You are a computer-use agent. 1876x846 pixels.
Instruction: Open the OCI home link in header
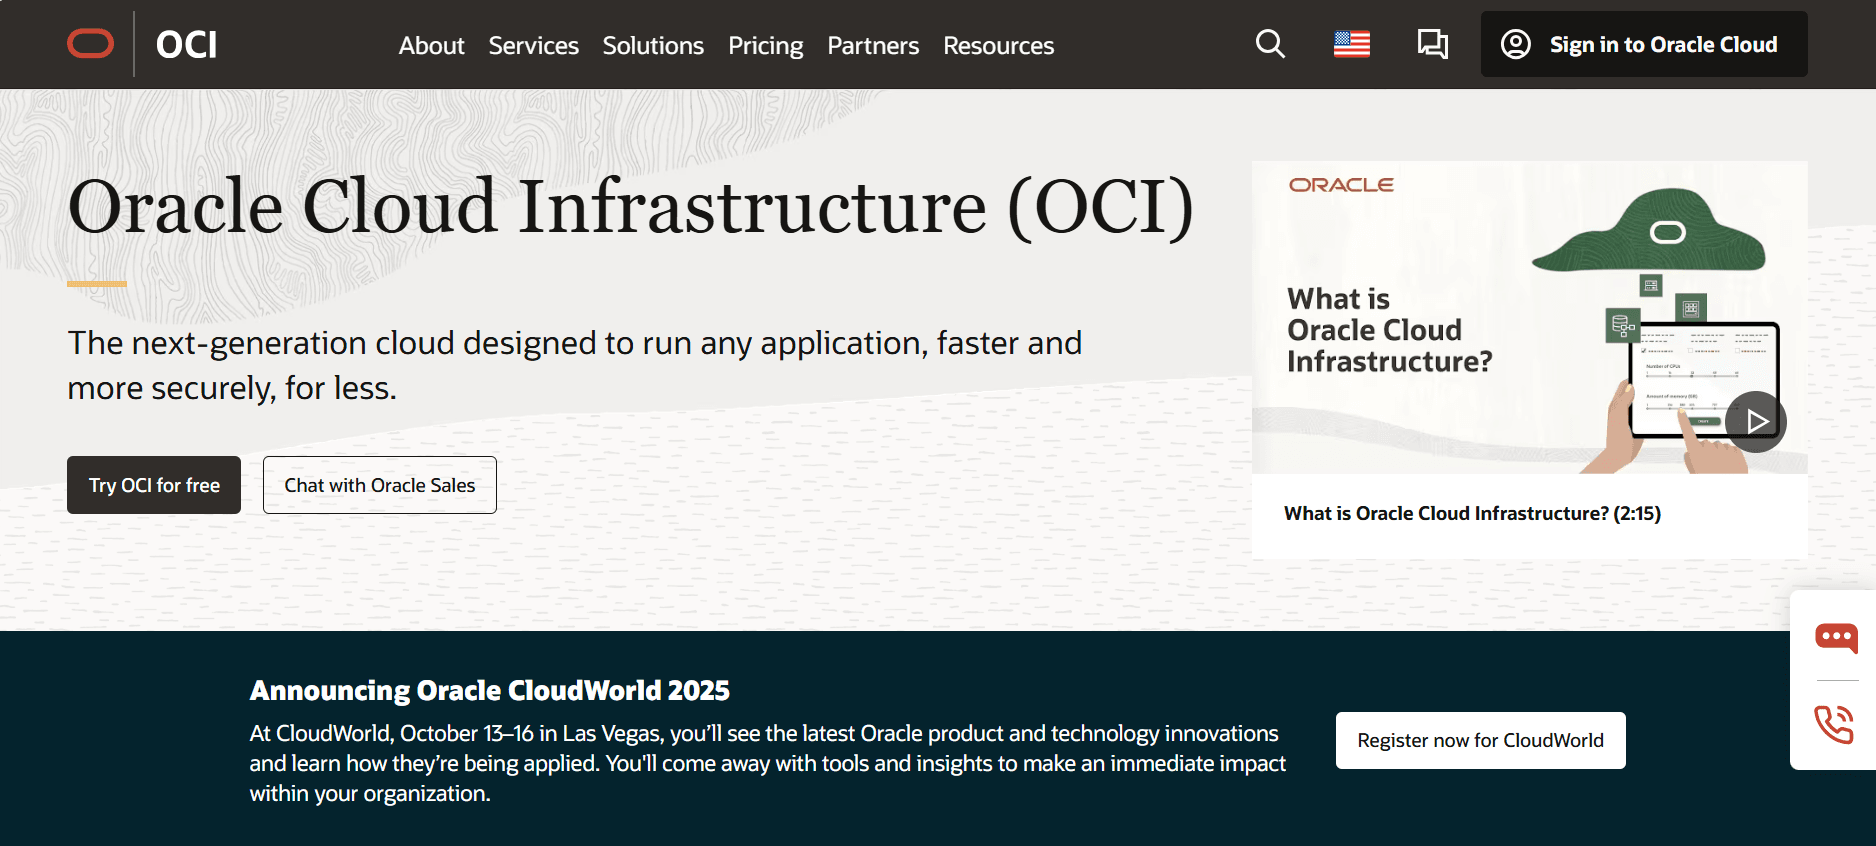pyautogui.click(x=186, y=44)
